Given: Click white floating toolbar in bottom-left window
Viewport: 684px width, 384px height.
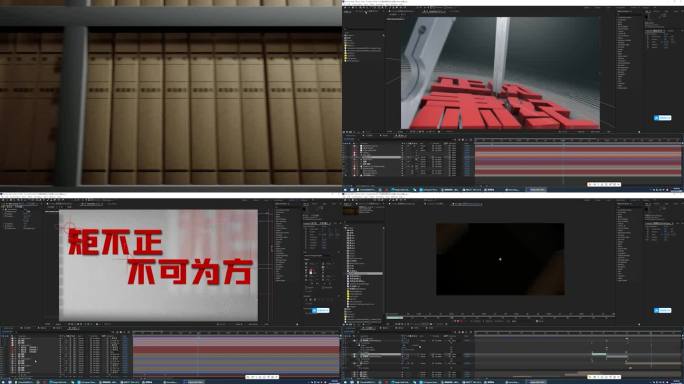Looking at the screenshot, I should (262, 377).
